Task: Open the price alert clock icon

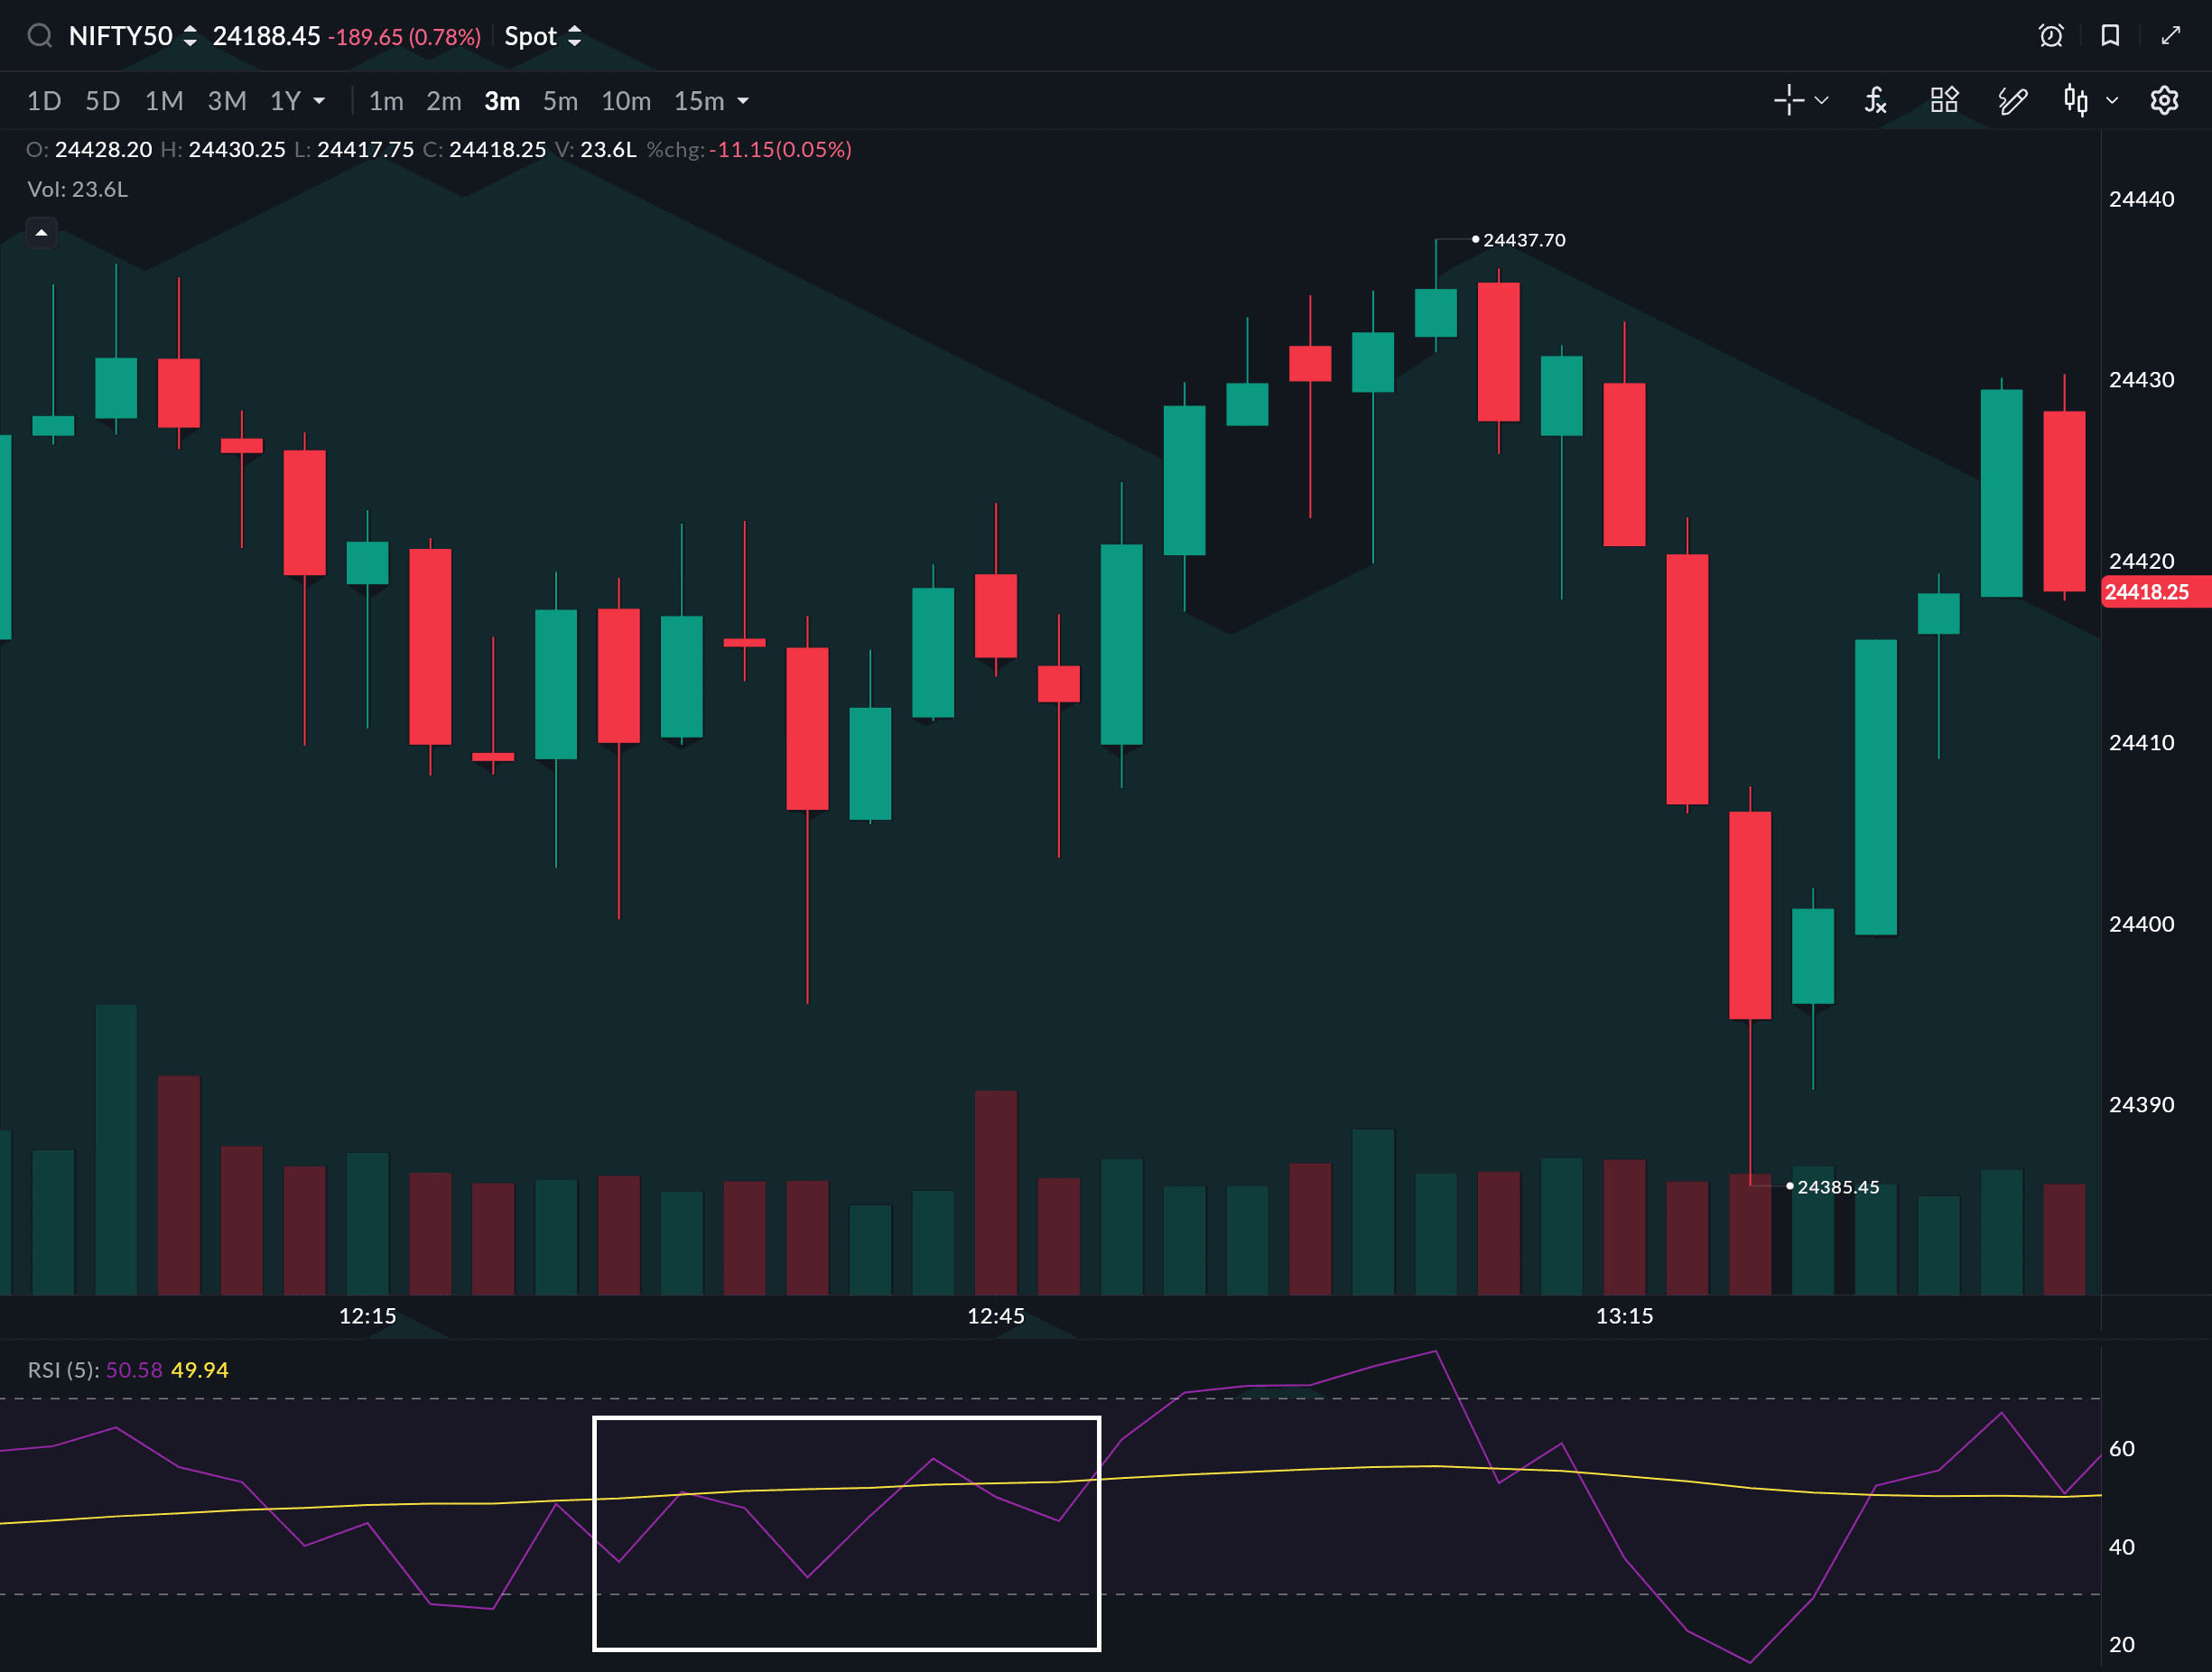Action: (2051, 36)
